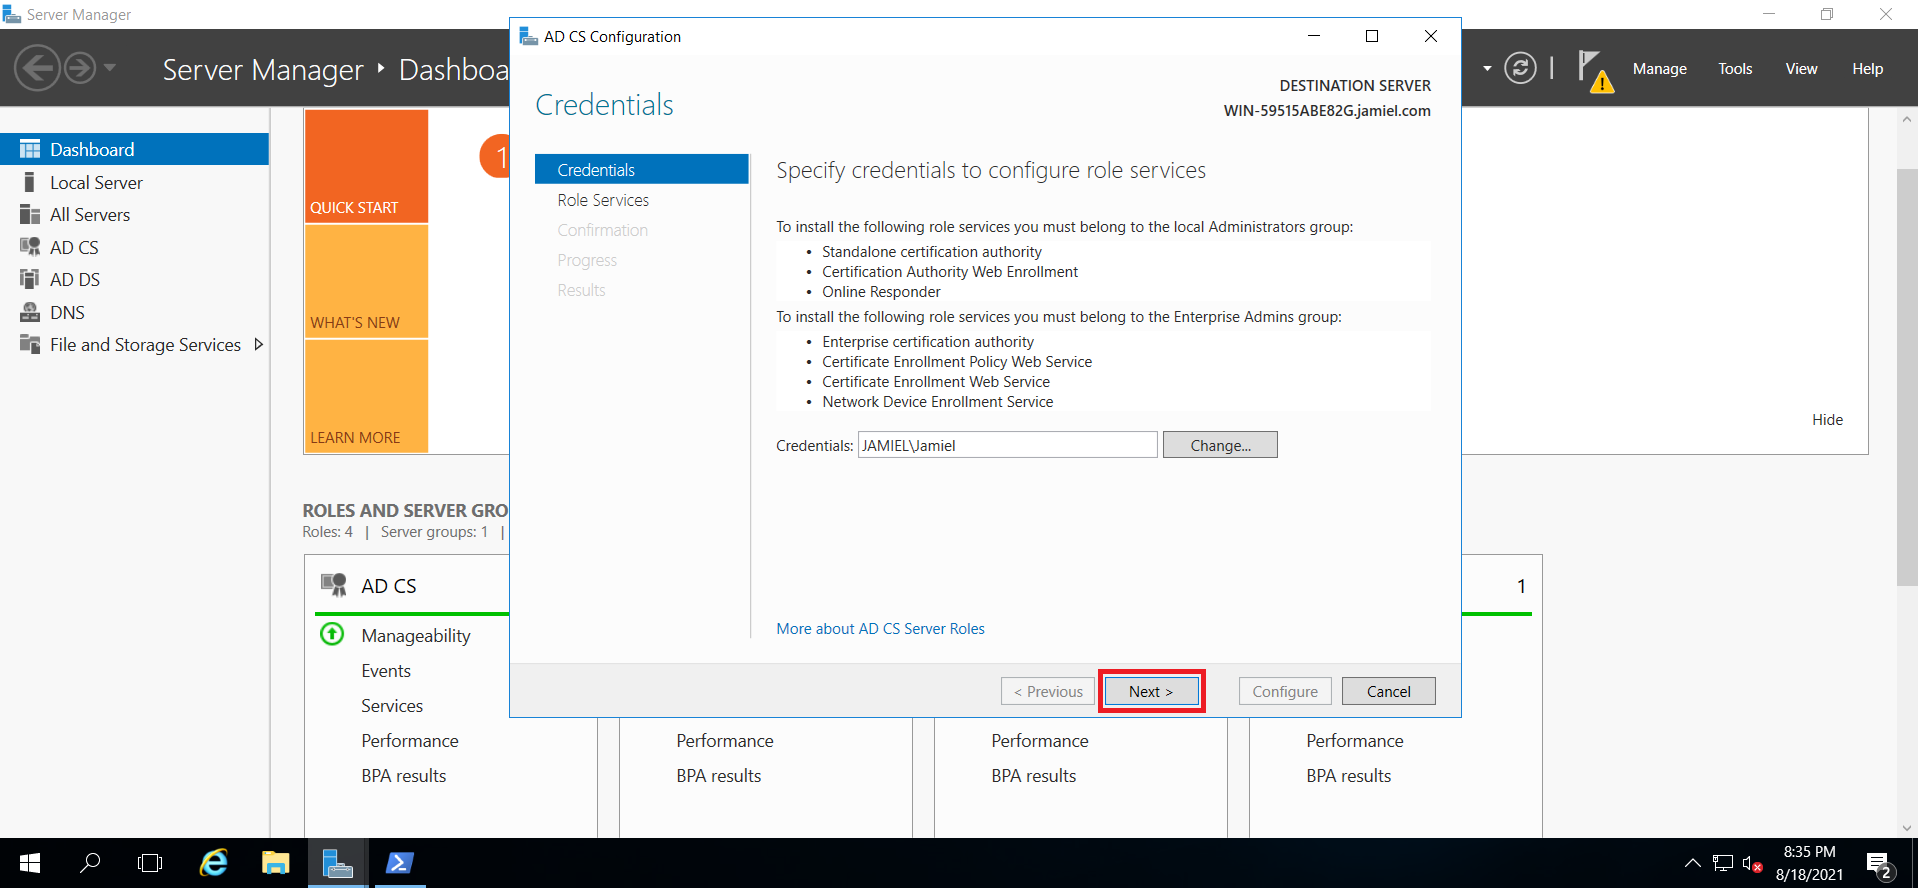Launch Internet Explorer from the taskbar

click(x=213, y=863)
